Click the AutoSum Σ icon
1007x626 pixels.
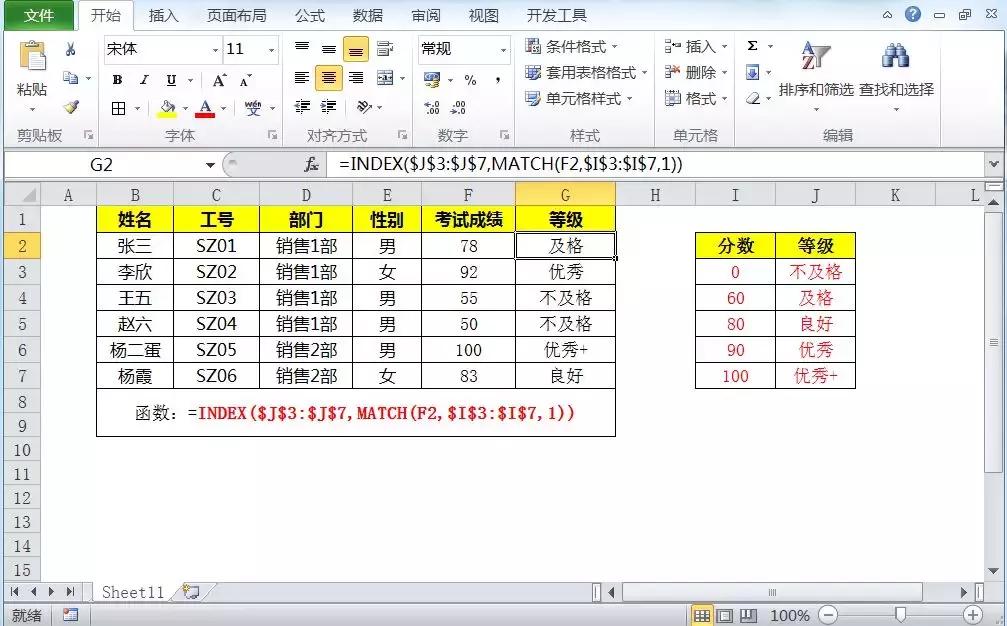pos(752,45)
